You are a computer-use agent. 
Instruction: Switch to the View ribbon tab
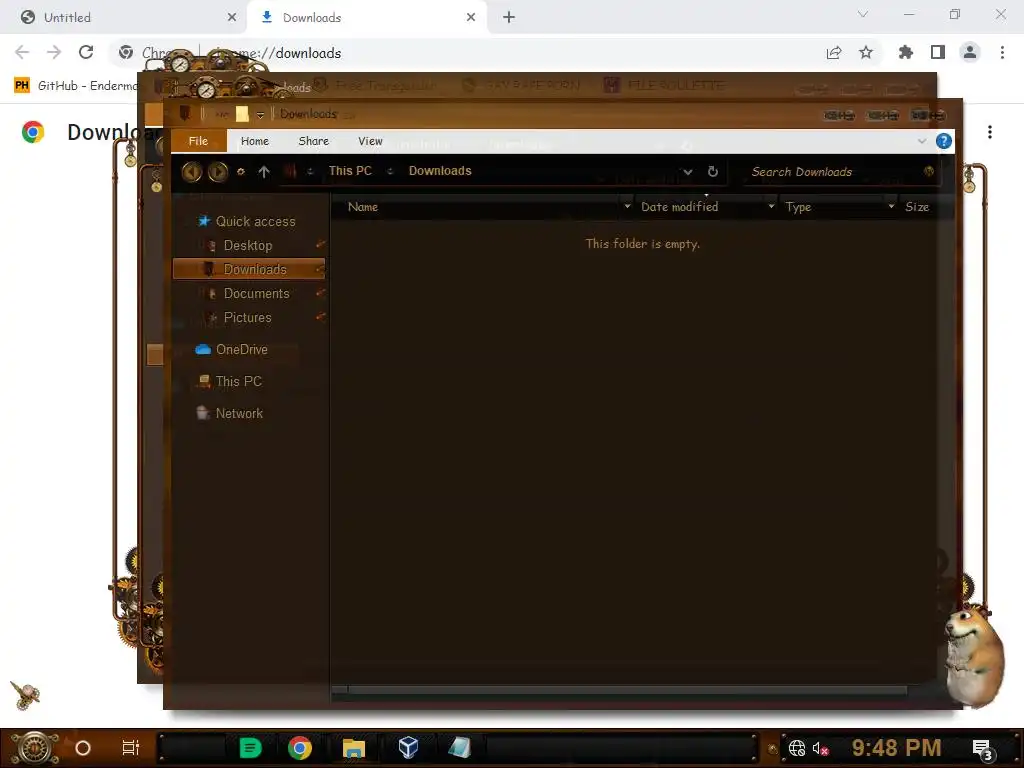(370, 141)
